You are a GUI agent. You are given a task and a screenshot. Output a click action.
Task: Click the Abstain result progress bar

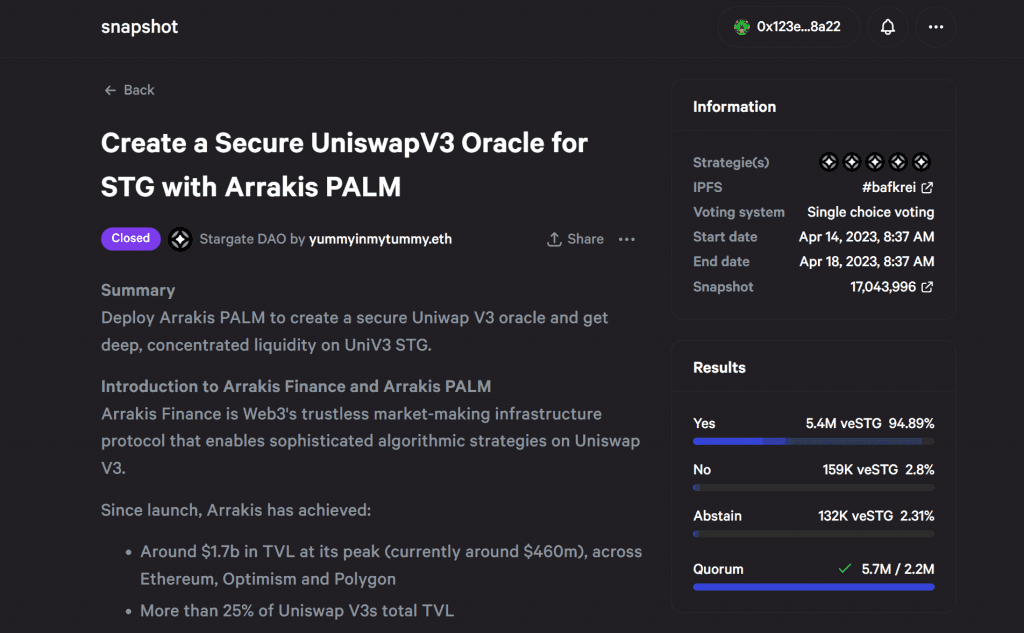pos(814,534)
